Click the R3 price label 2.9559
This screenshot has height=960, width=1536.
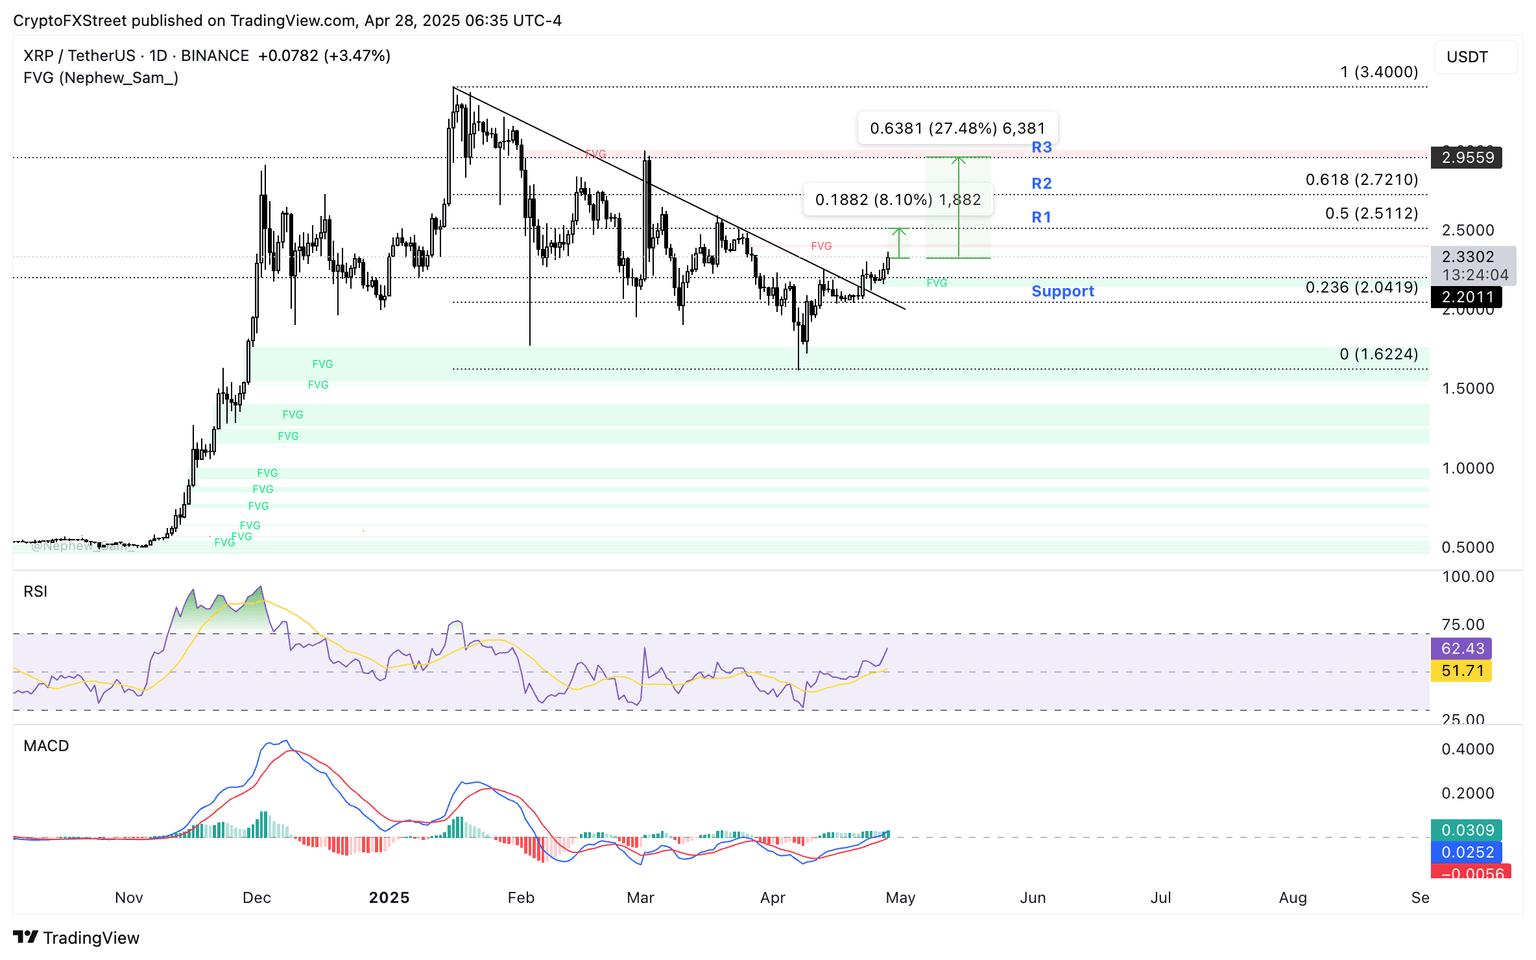[x=1466, y=157]
